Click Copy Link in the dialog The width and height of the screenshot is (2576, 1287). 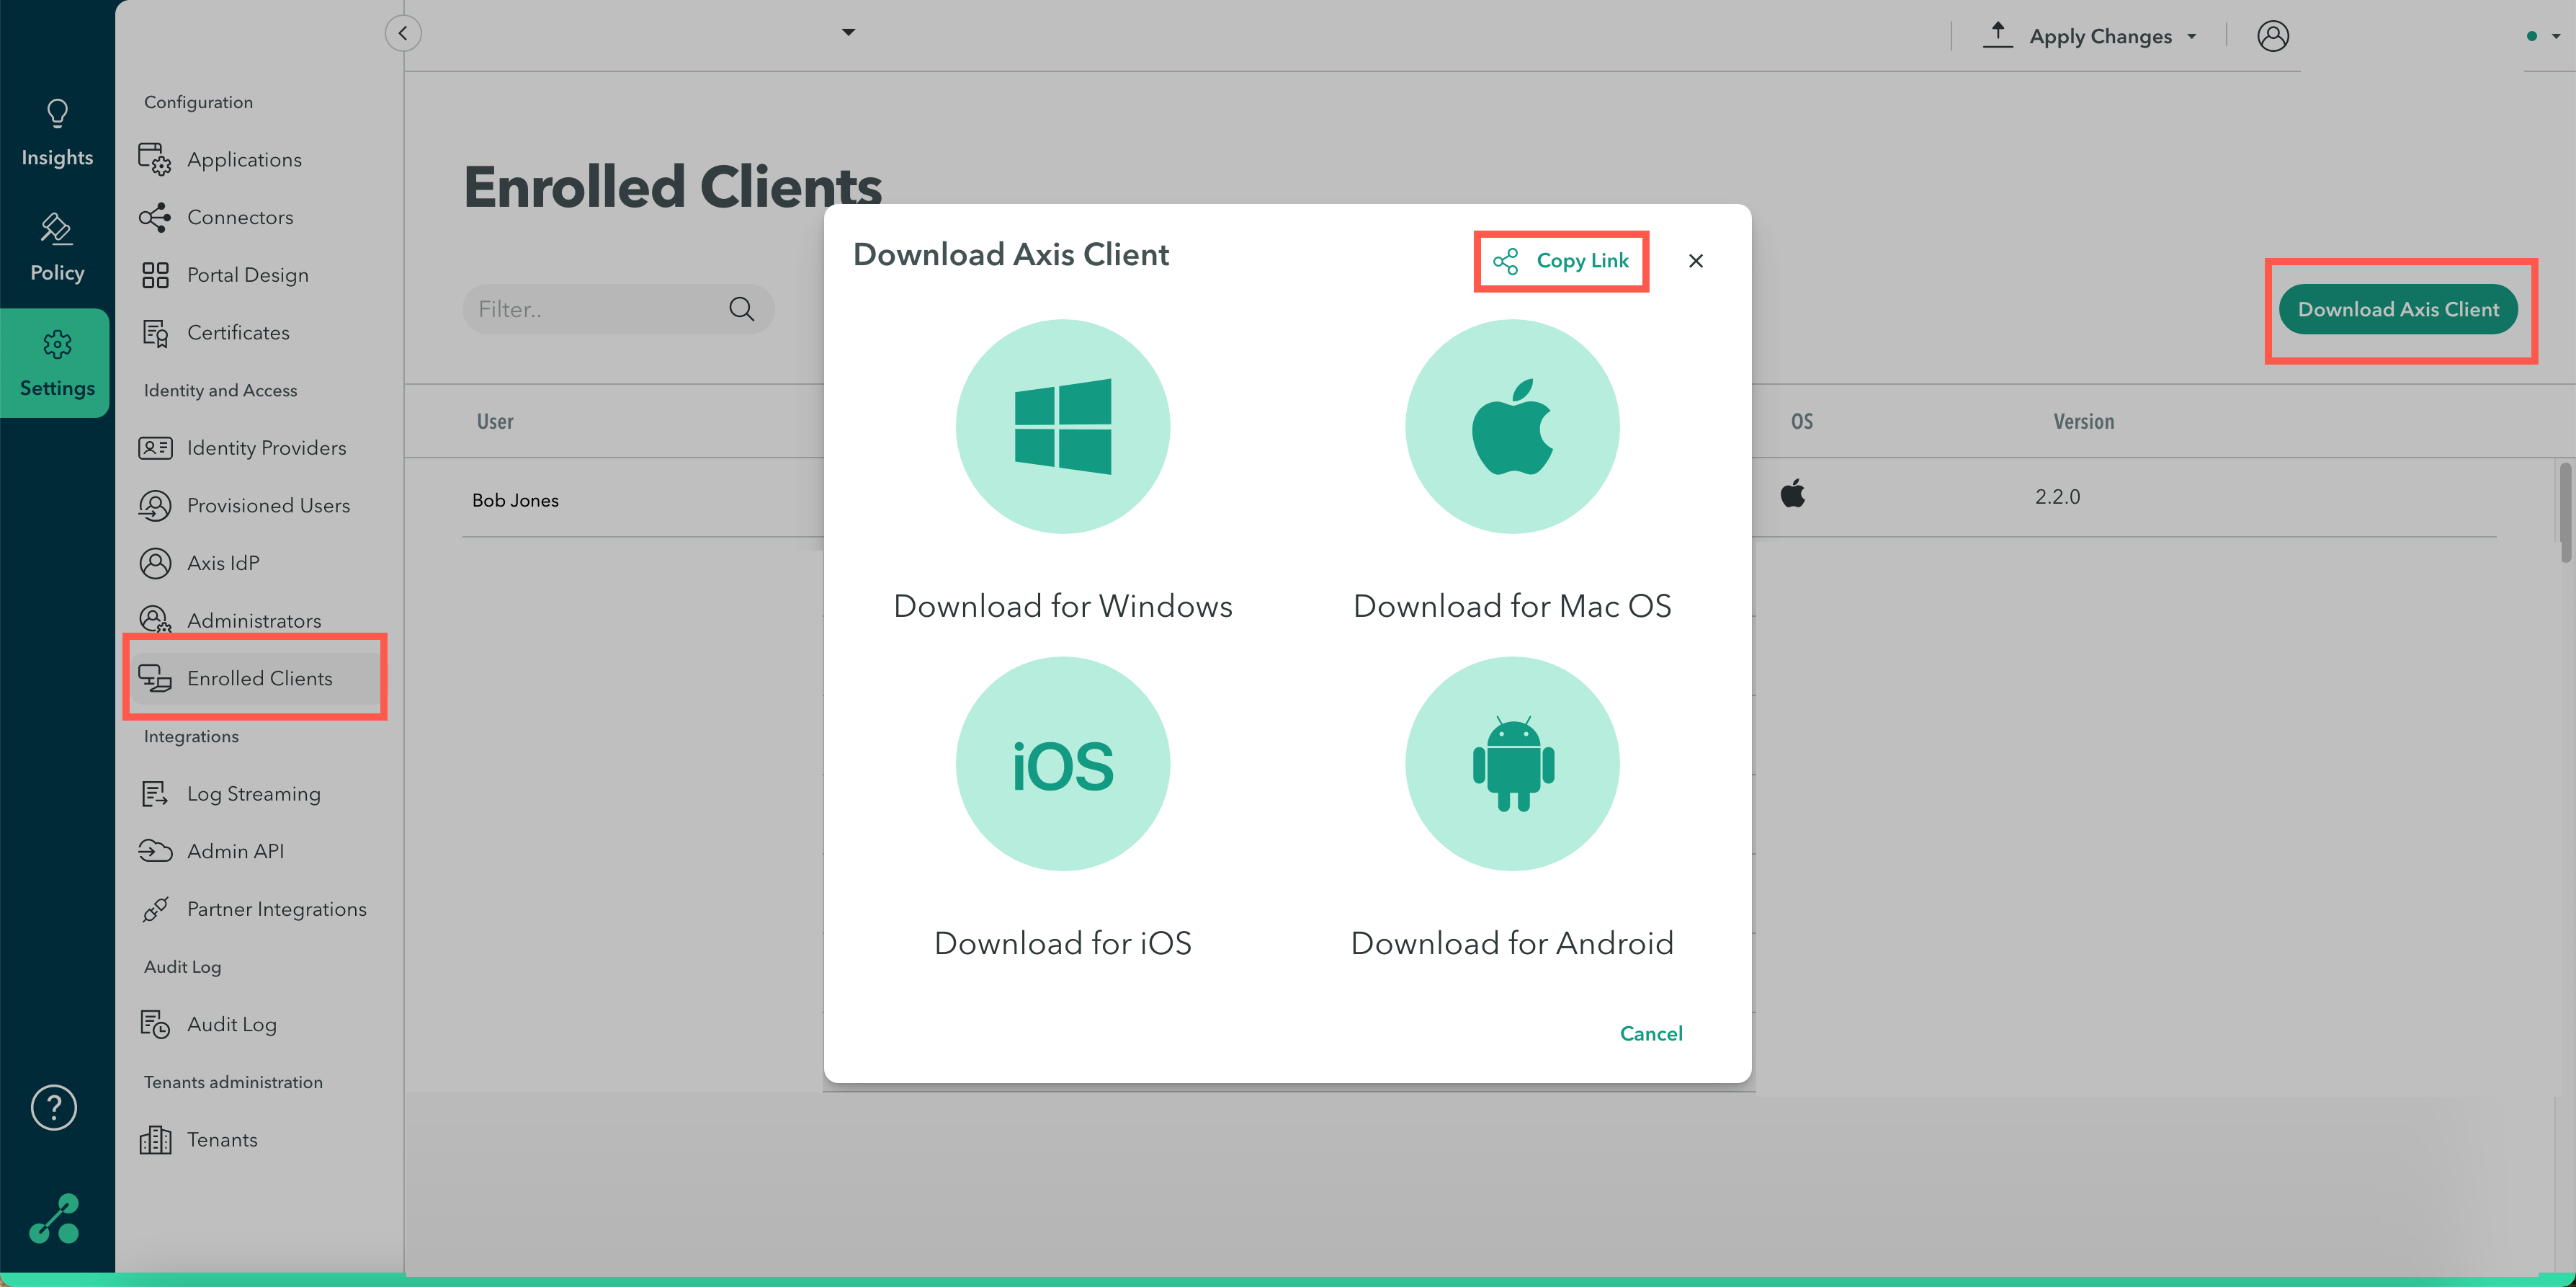pos(1561,261)
